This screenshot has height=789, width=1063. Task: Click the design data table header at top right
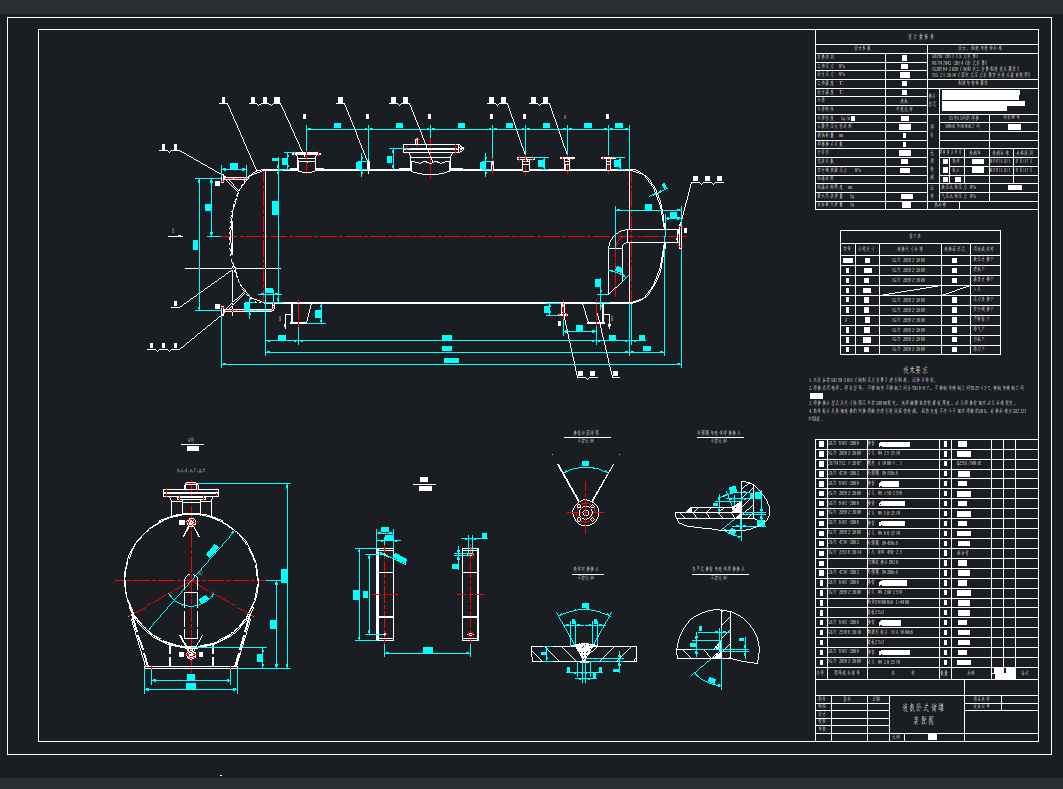(x=927, y=36)
